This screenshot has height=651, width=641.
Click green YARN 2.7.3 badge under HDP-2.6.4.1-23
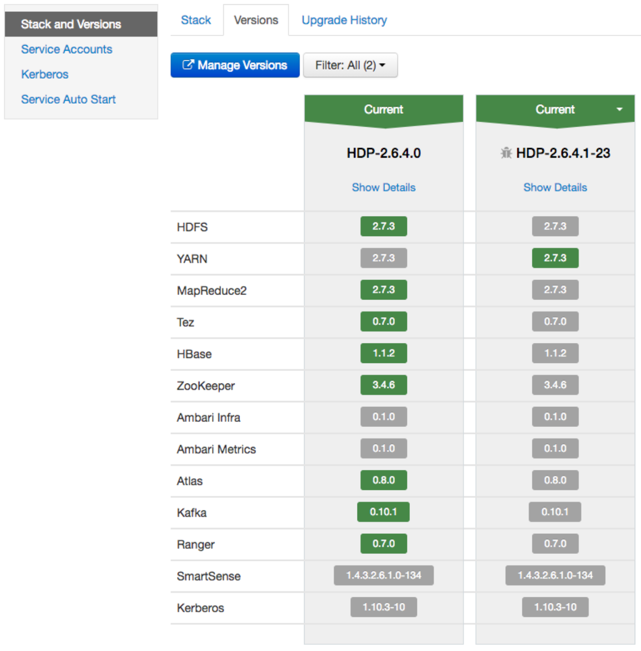coord(555,258)
